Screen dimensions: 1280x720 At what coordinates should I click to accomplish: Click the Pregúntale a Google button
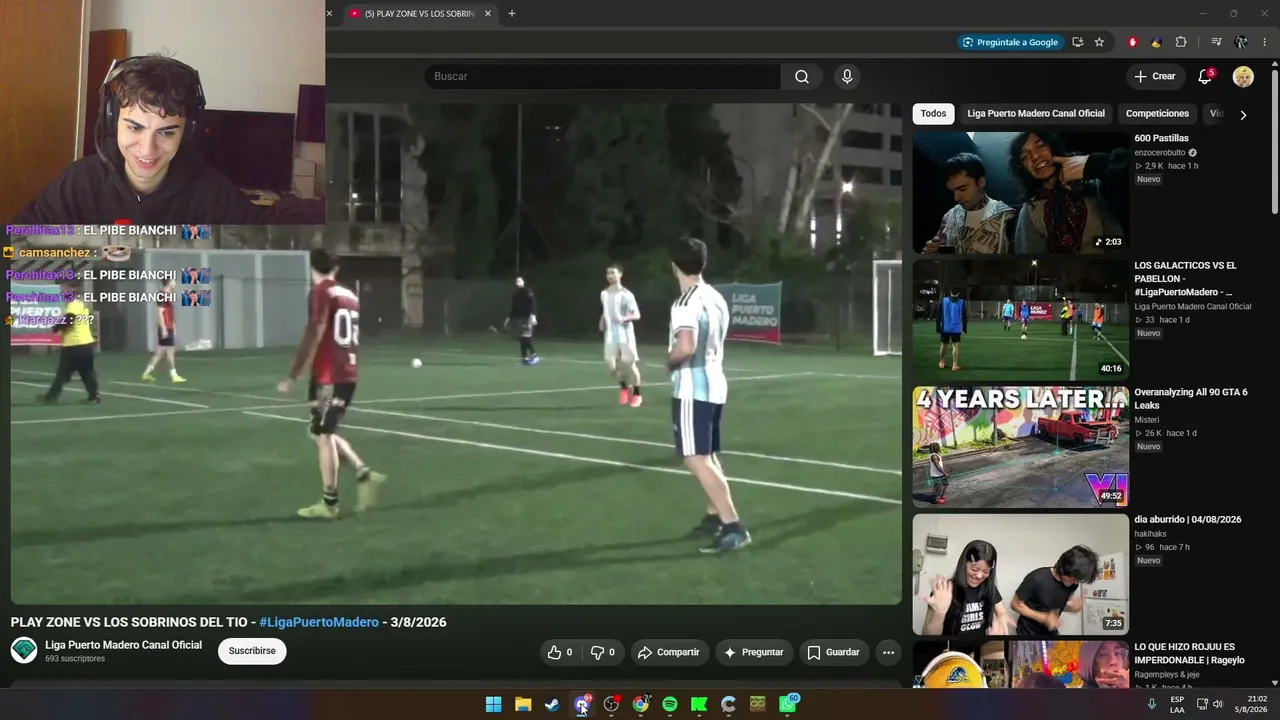[1009, 42]
